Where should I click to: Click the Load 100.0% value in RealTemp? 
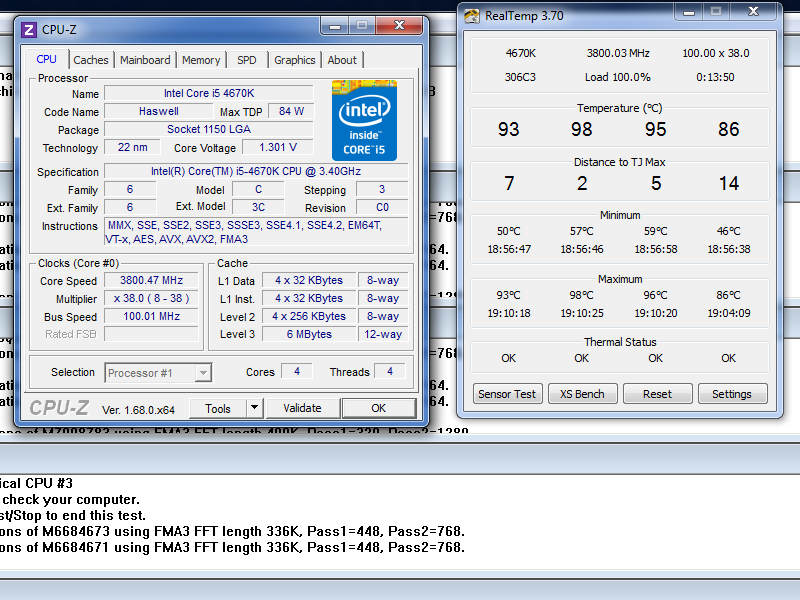[x=617, y=77]
